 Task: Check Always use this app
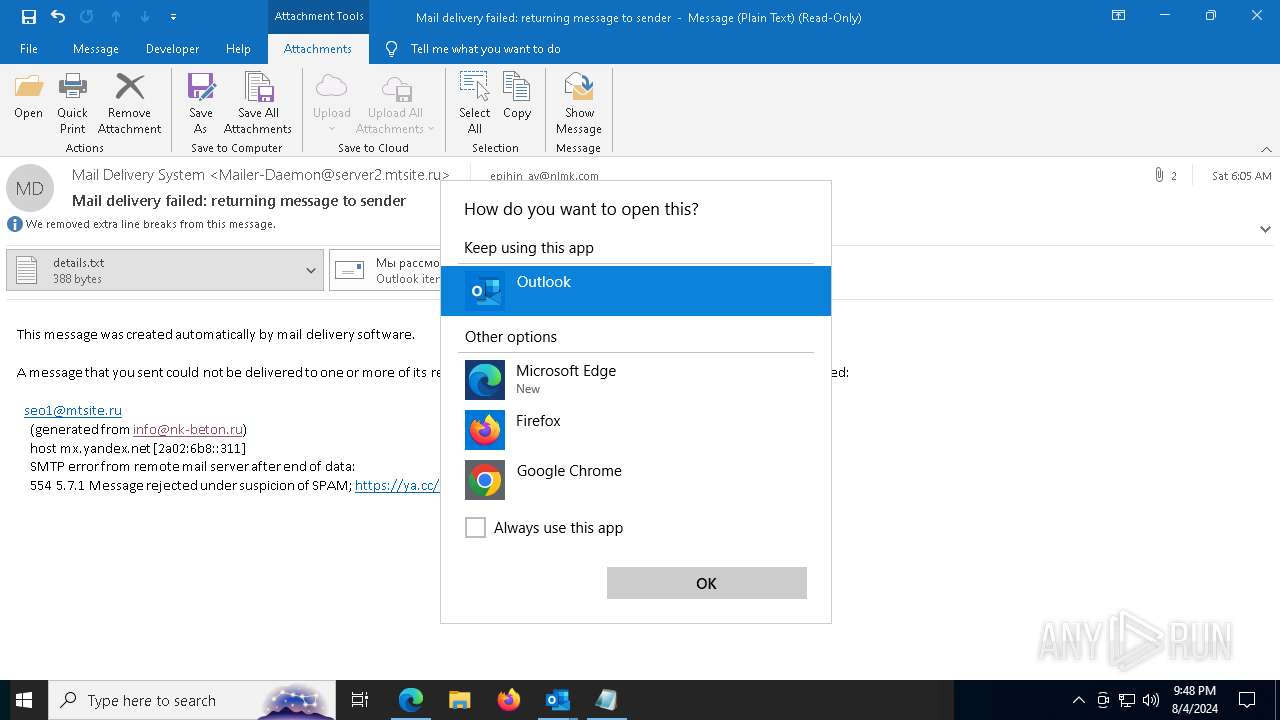476,528
